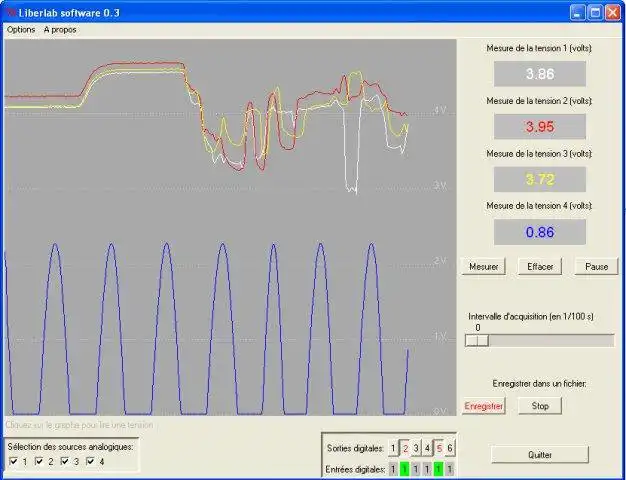The height and width of the screenshot is (480, 626).
Task: Click the 2V axis label on graph
Action: click(440, 261)
